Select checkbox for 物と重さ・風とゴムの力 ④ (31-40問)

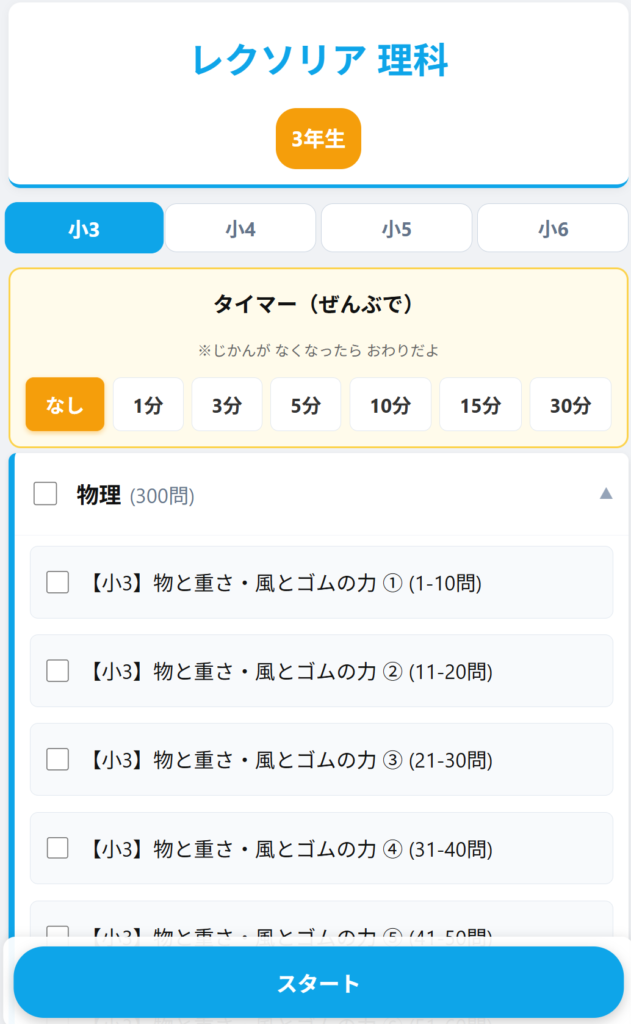(x=58, y=849)
